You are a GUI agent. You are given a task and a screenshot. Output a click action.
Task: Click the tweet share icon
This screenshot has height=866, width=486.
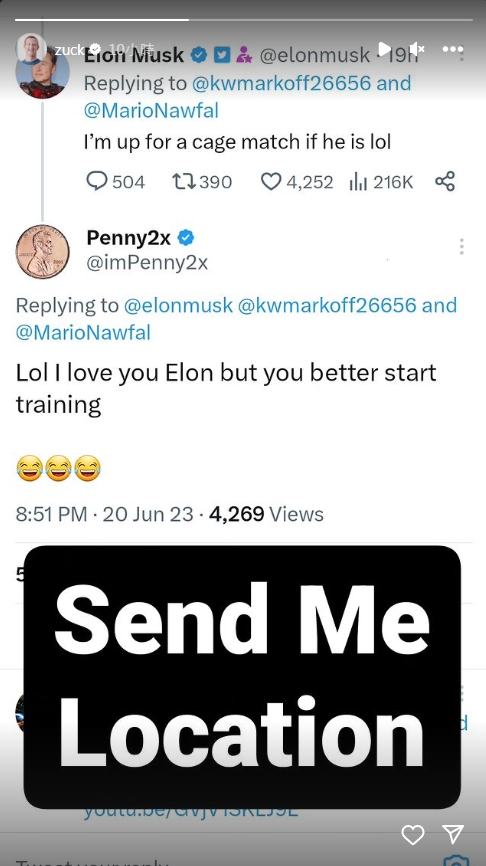pyautogui.click(x=445, y=181)
